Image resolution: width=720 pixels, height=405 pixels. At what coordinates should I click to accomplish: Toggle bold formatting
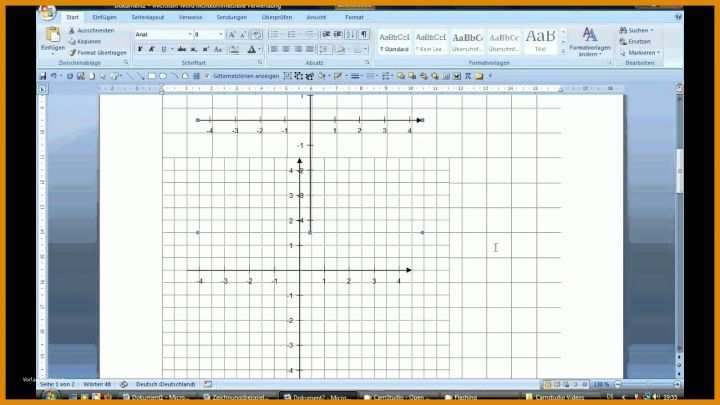(x=140, y=49)
